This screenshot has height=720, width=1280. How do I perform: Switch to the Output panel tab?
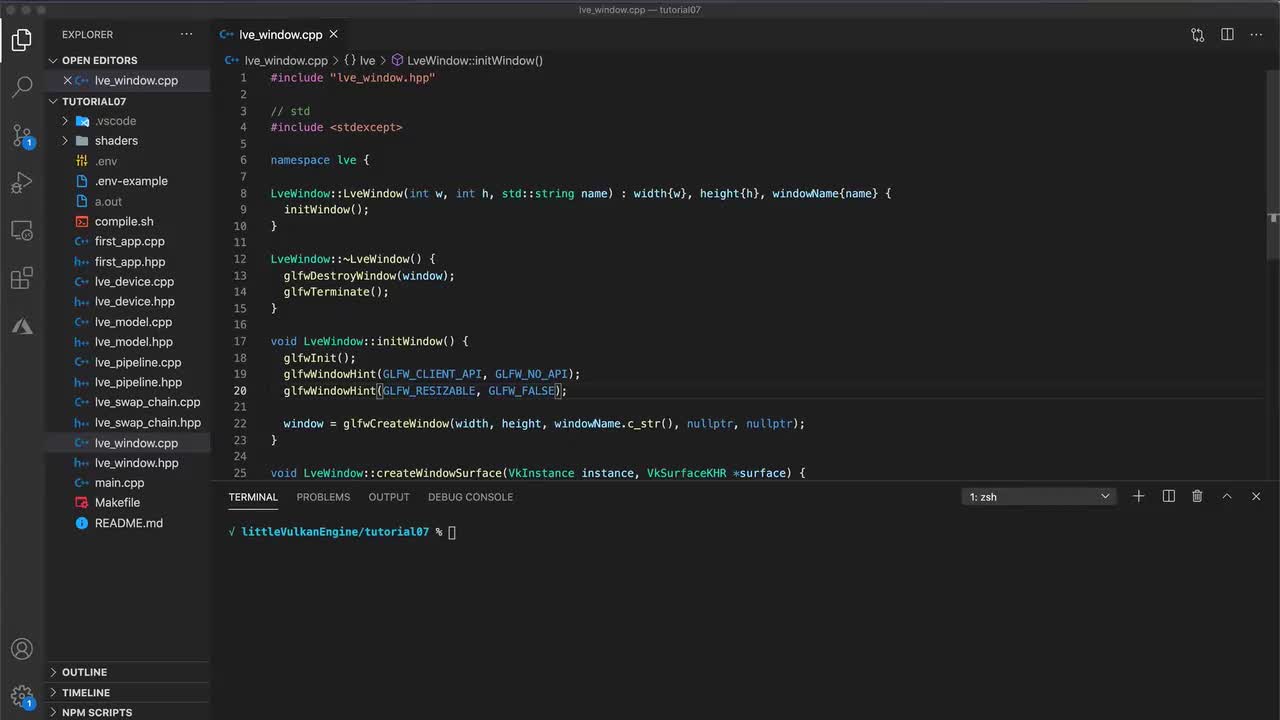point(389,497)
